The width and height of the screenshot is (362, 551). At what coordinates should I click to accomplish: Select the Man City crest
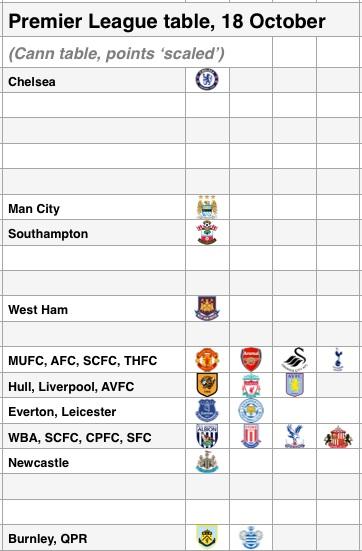(x=207, y=207)
